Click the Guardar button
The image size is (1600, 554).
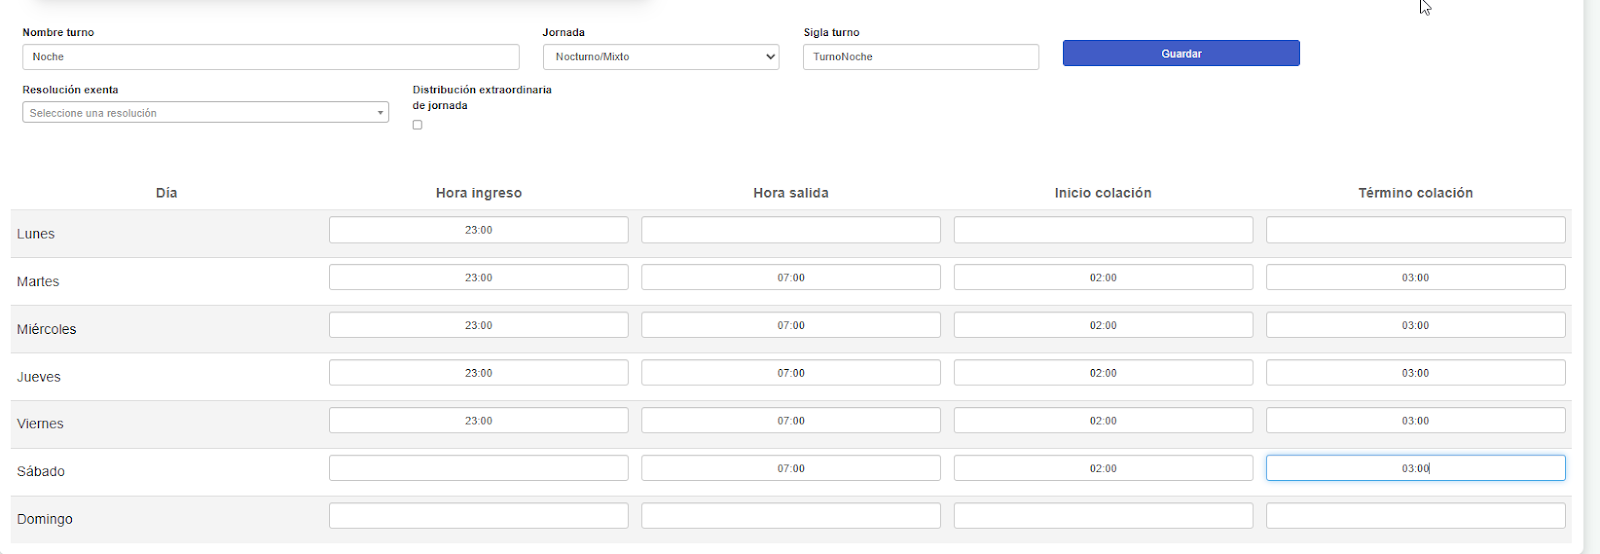[x=1180, y=53]
